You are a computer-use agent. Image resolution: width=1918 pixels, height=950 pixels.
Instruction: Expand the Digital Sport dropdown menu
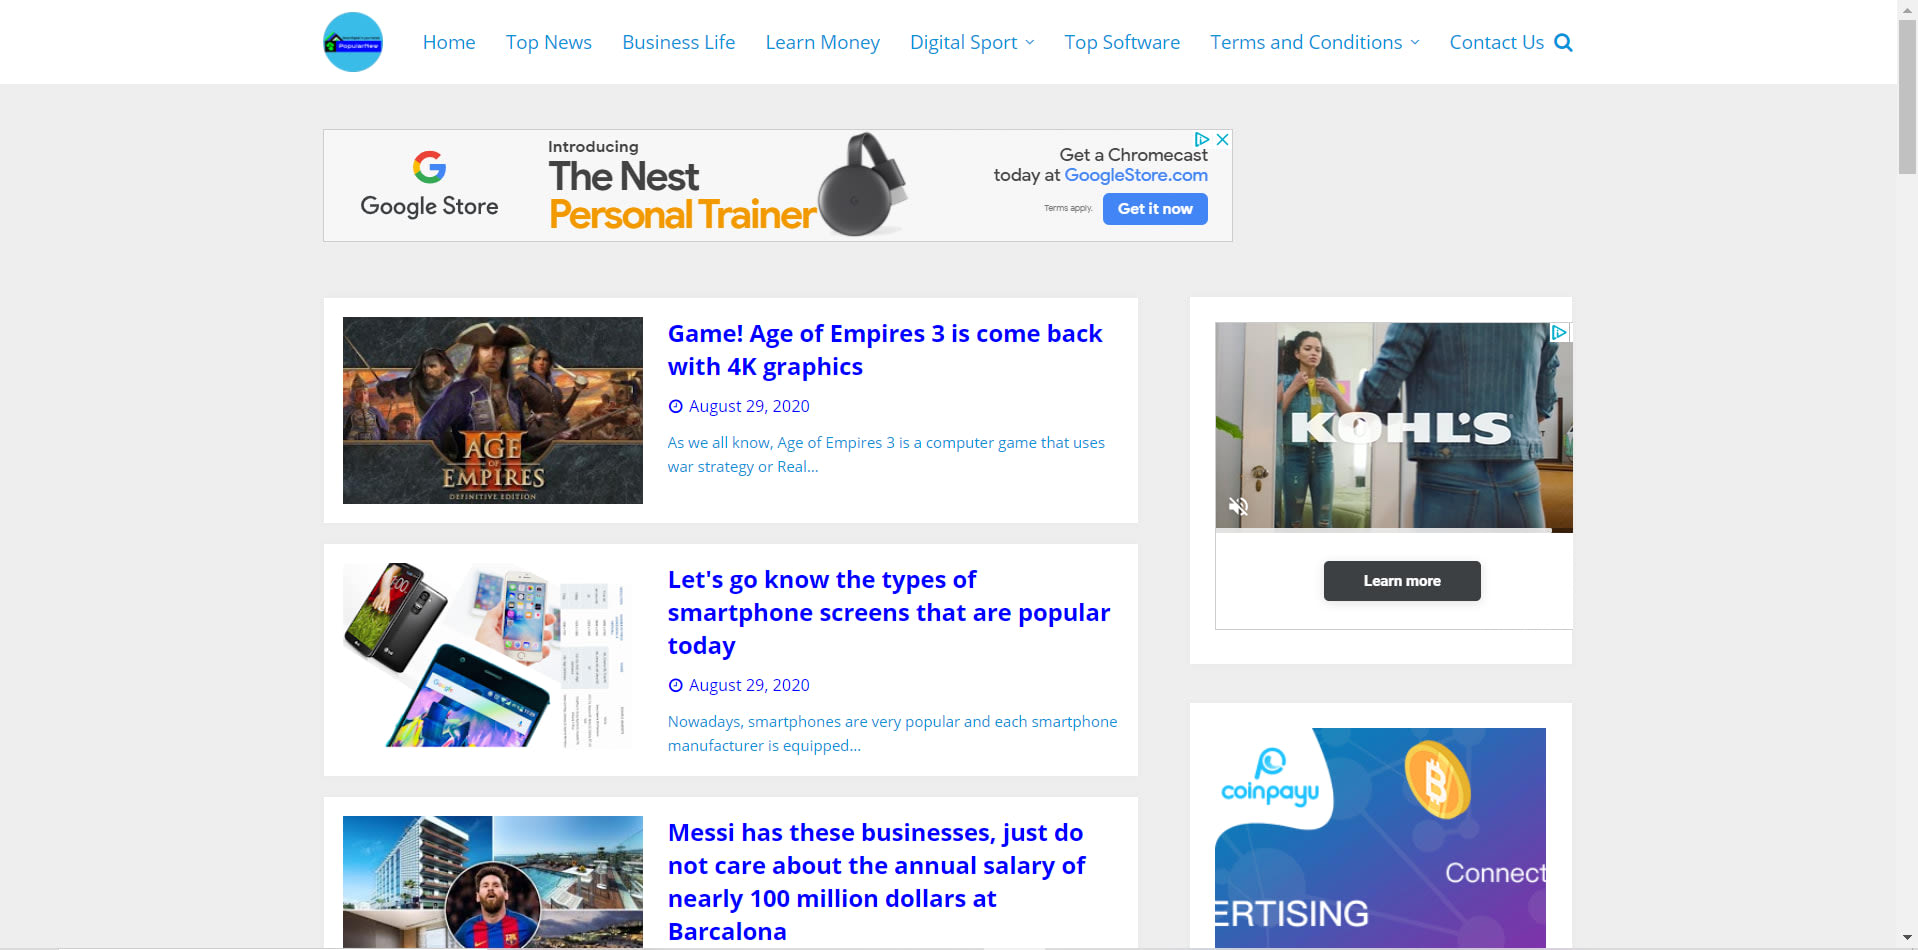coord(972,42)
